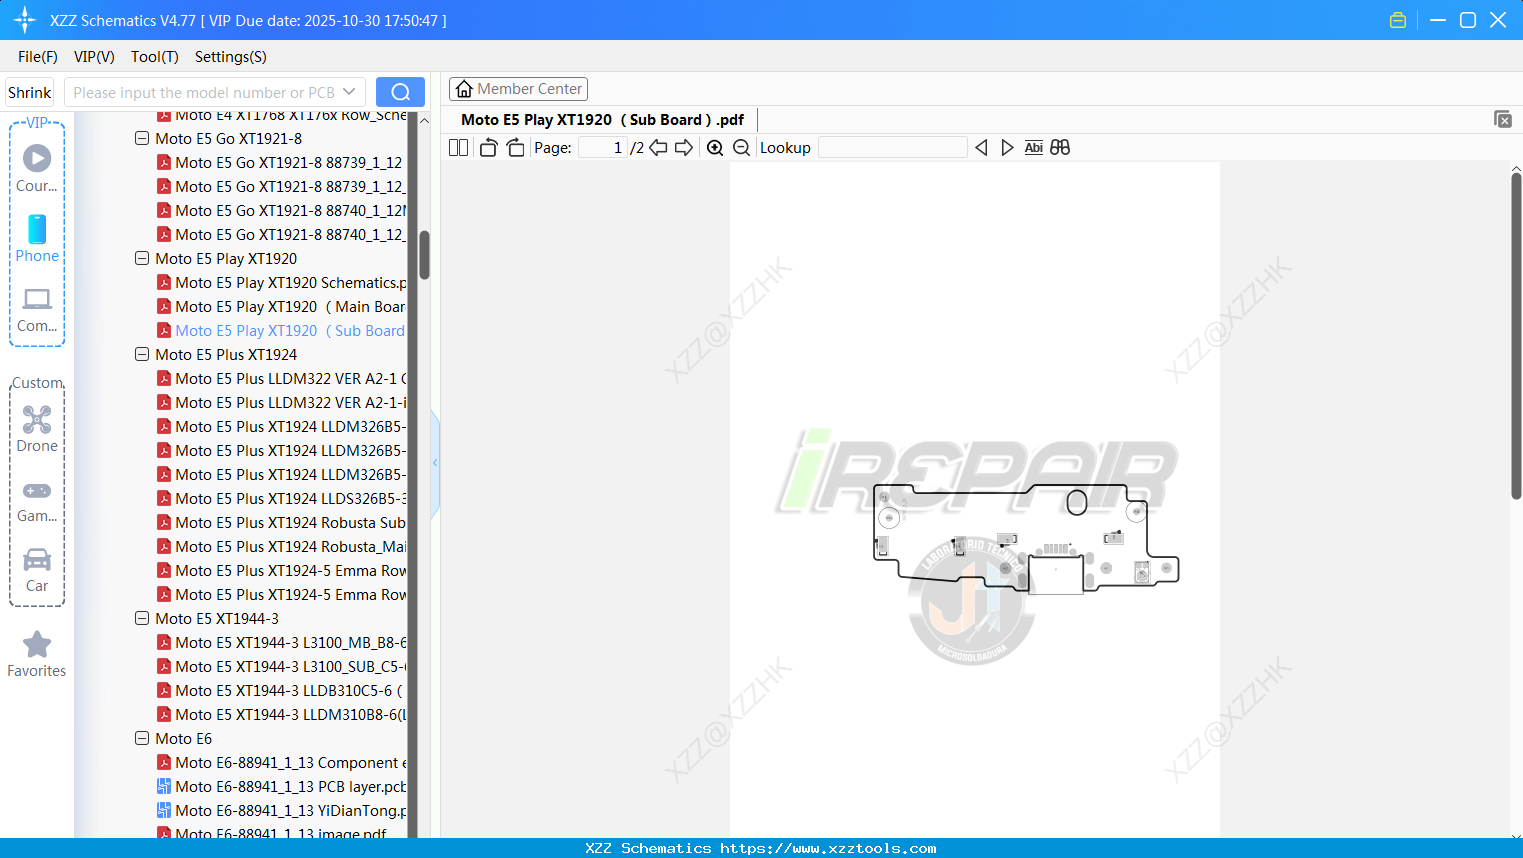
Task: Open Moto E5 Play XT1920 Schematics file
Action: [282, 283]
